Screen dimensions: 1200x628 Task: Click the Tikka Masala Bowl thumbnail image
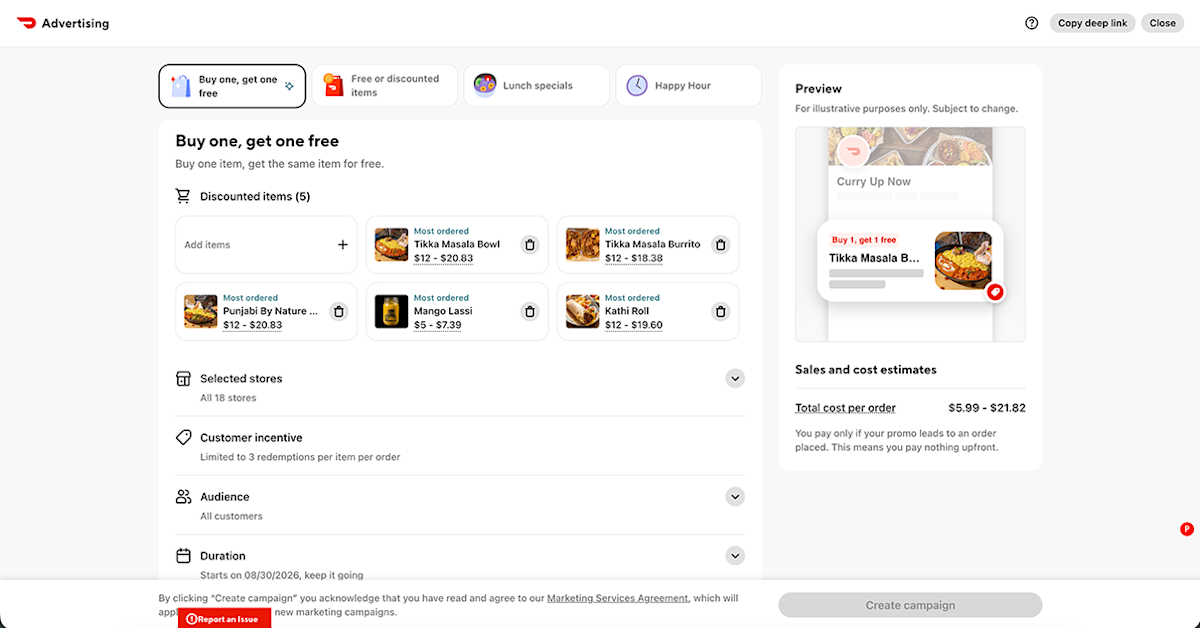click(x=391, y=245)
